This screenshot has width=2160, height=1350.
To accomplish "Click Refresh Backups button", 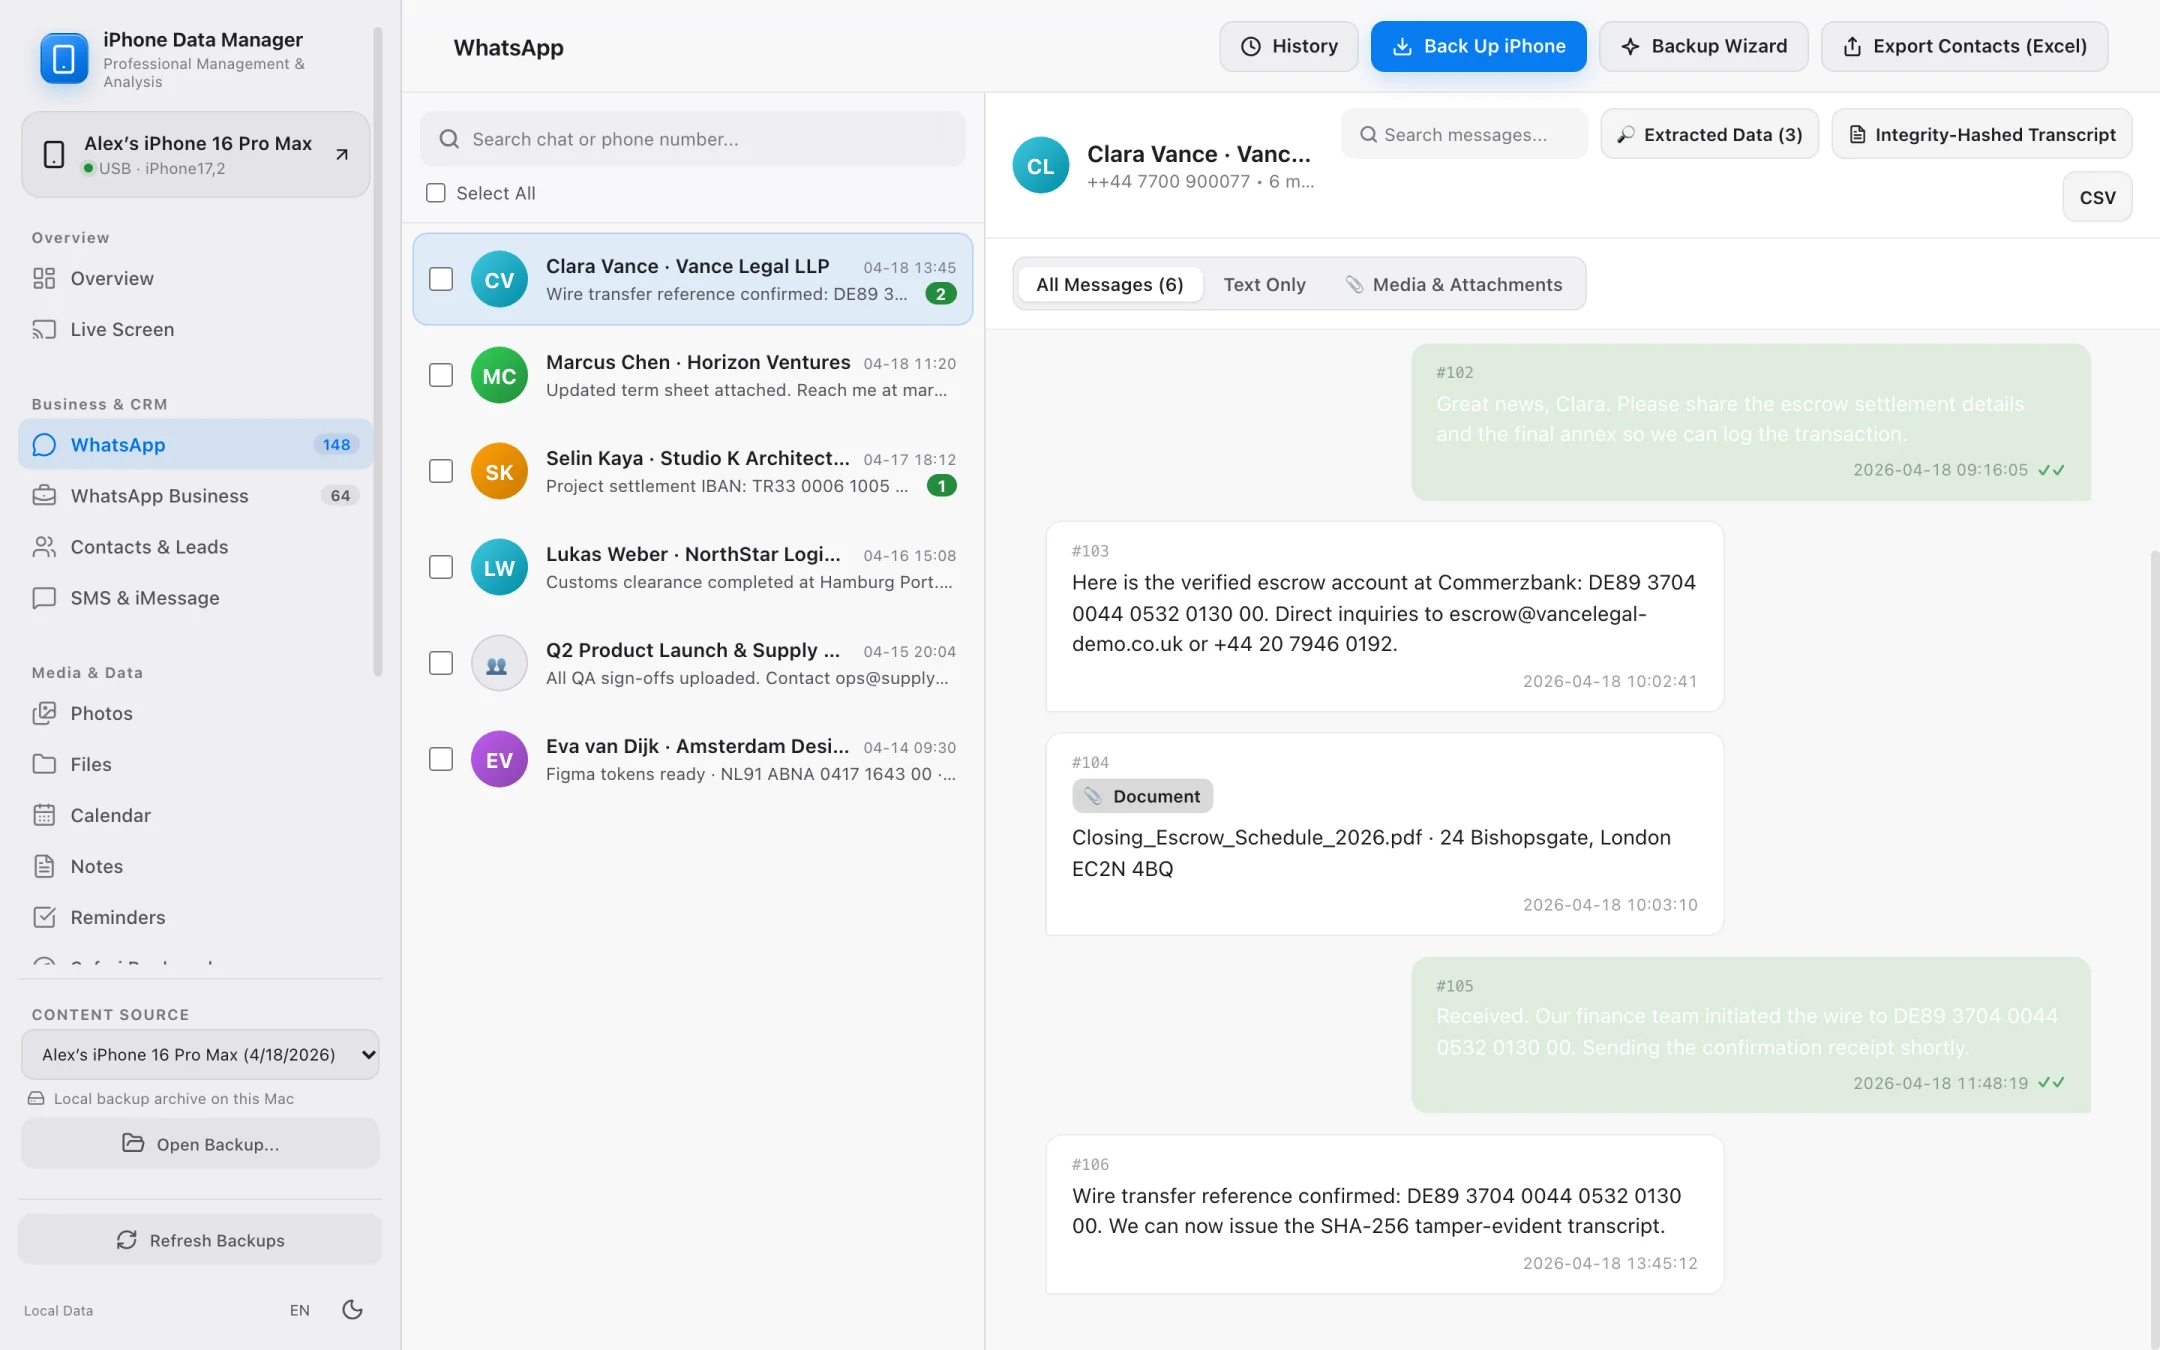I will [200, 1240].
